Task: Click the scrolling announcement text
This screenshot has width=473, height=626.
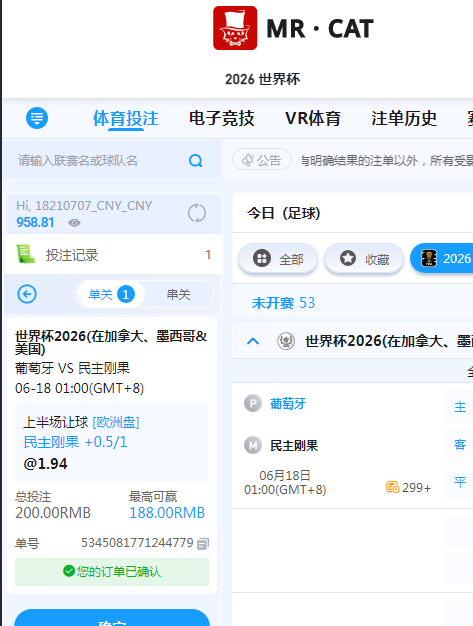Action: pos(386,160)
